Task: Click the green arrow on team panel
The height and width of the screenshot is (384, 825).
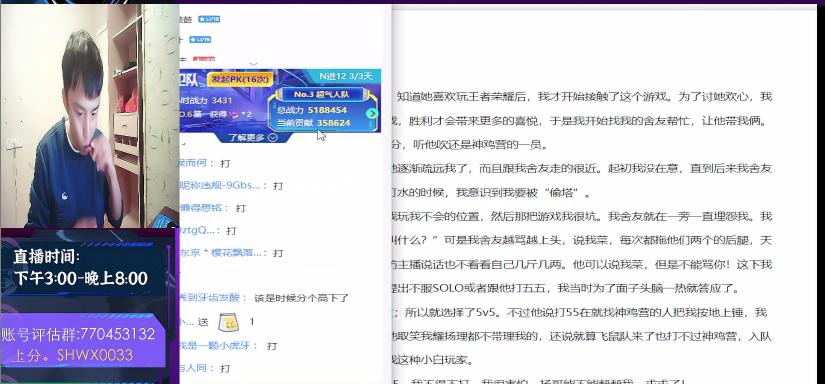Action: 373,114
